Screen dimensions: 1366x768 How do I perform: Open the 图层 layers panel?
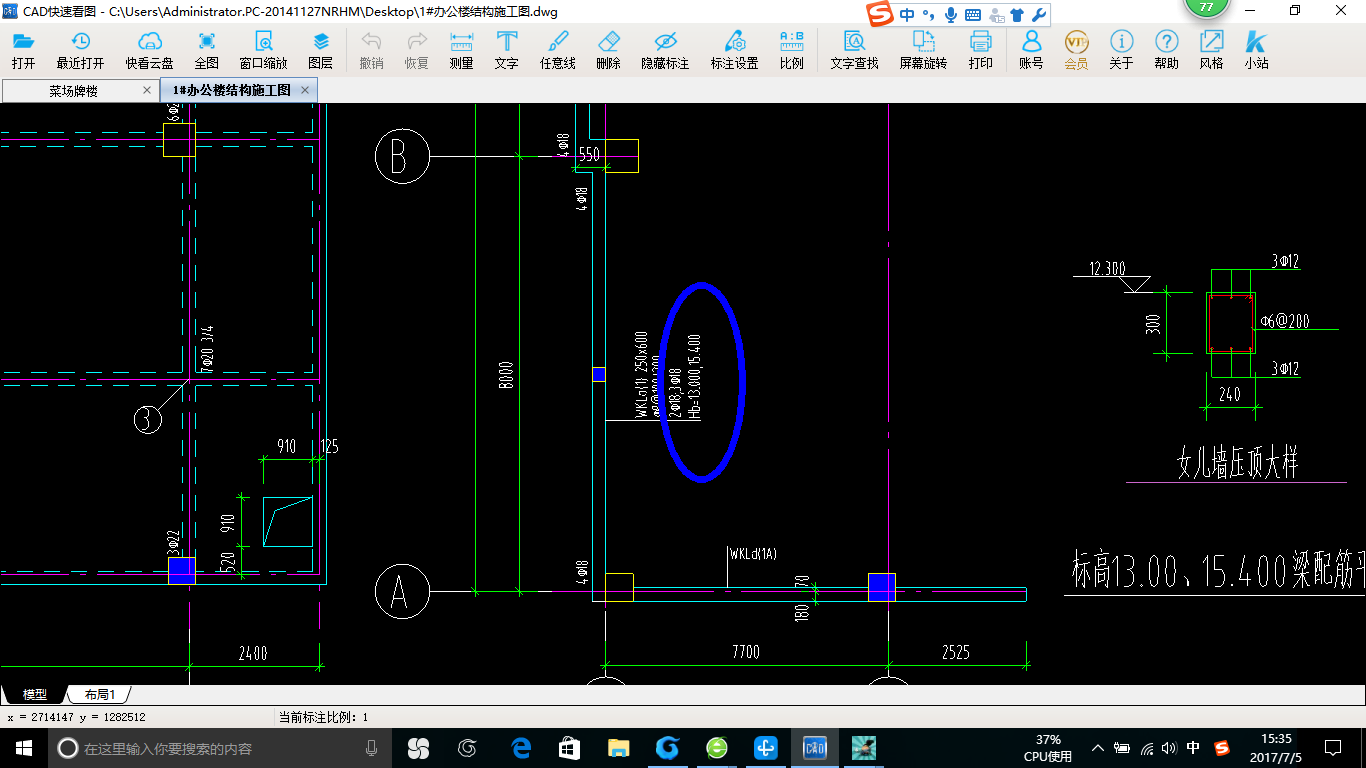tap(320, 50)
